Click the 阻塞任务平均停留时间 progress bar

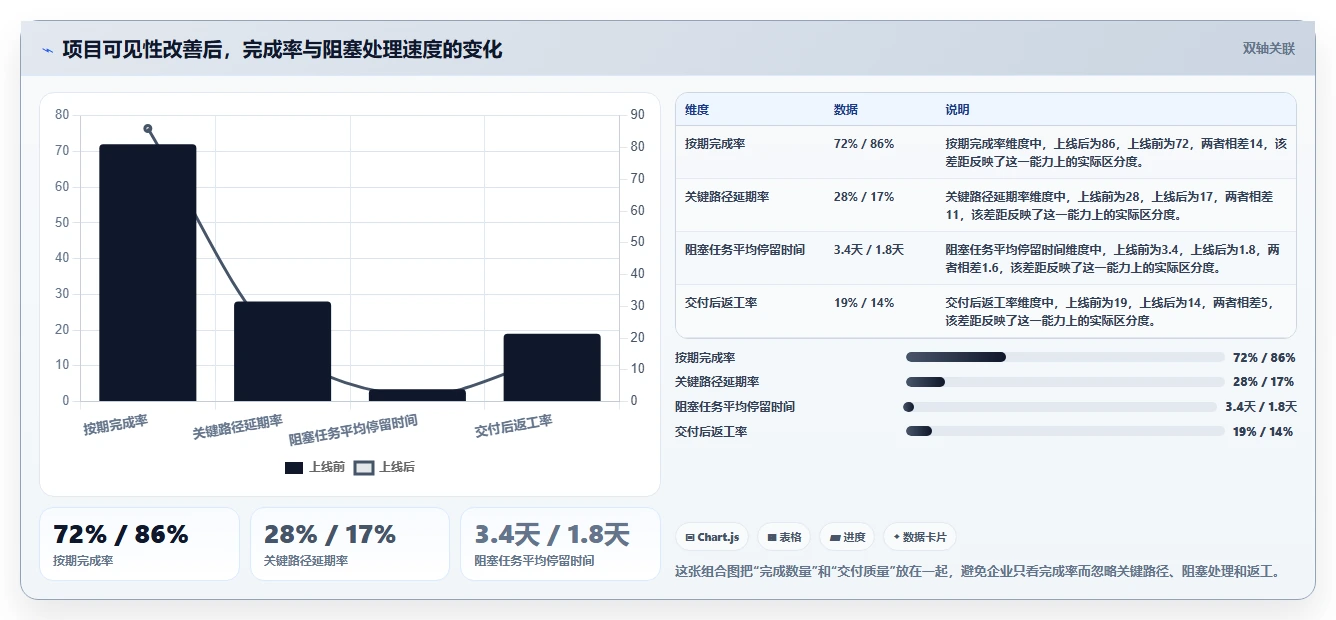[x=1060, y=407]
